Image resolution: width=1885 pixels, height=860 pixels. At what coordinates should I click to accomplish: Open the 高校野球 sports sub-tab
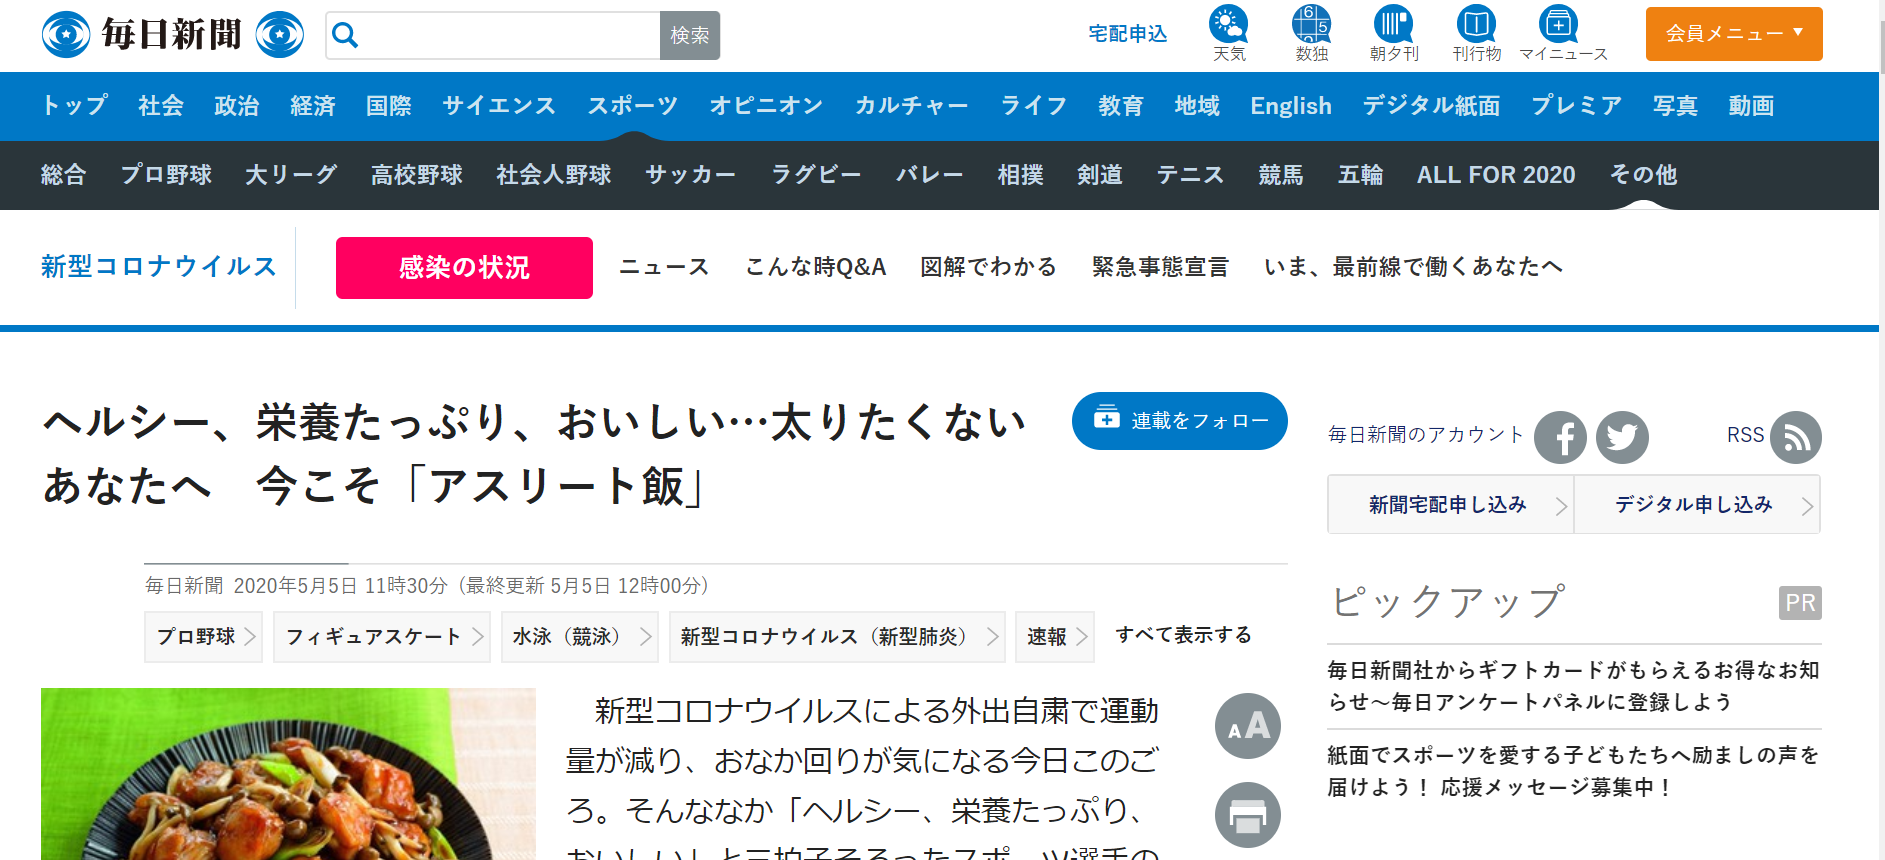417,175
